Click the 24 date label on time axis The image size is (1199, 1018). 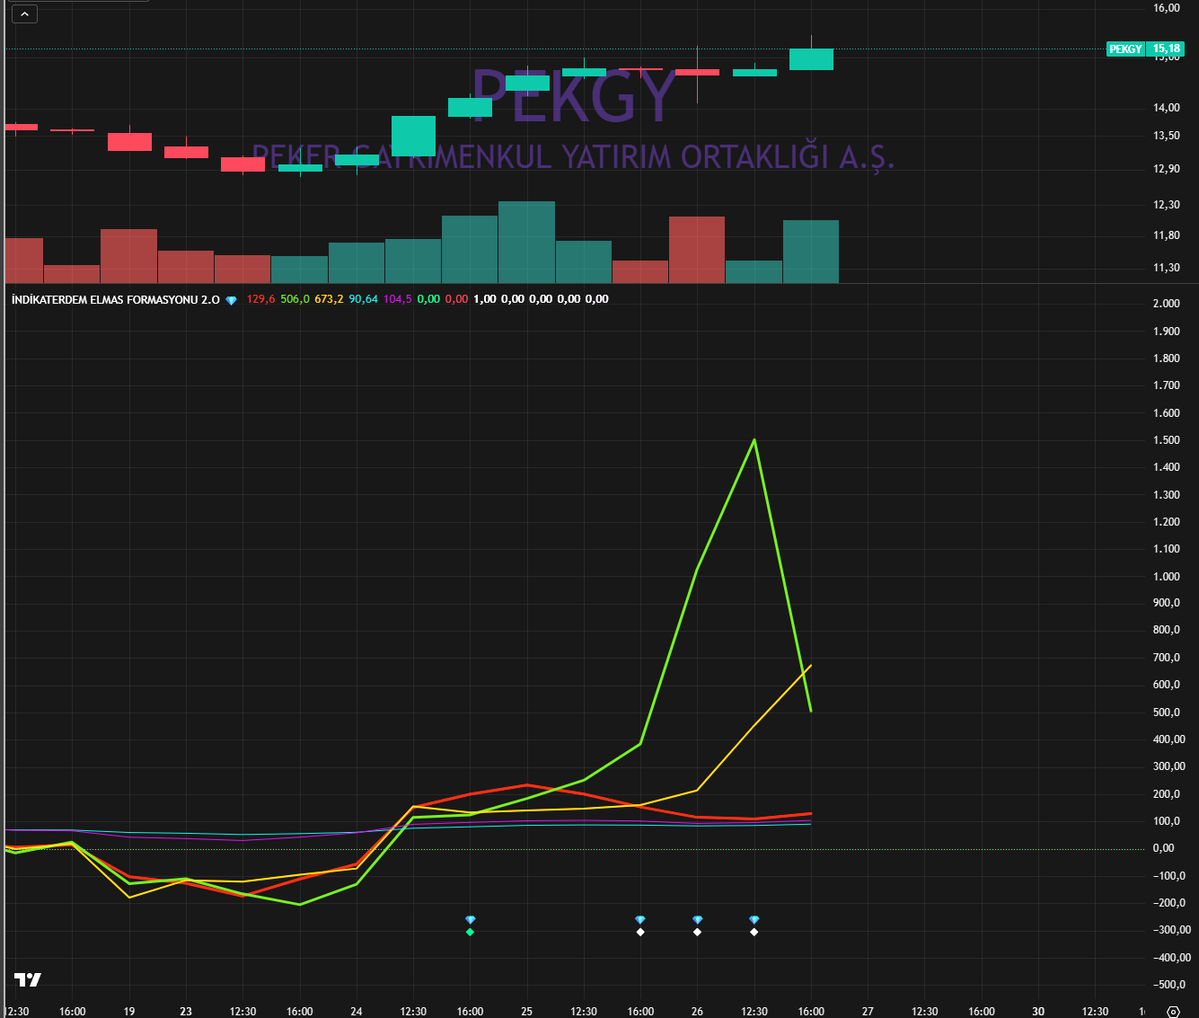(x=356, y=1011)
